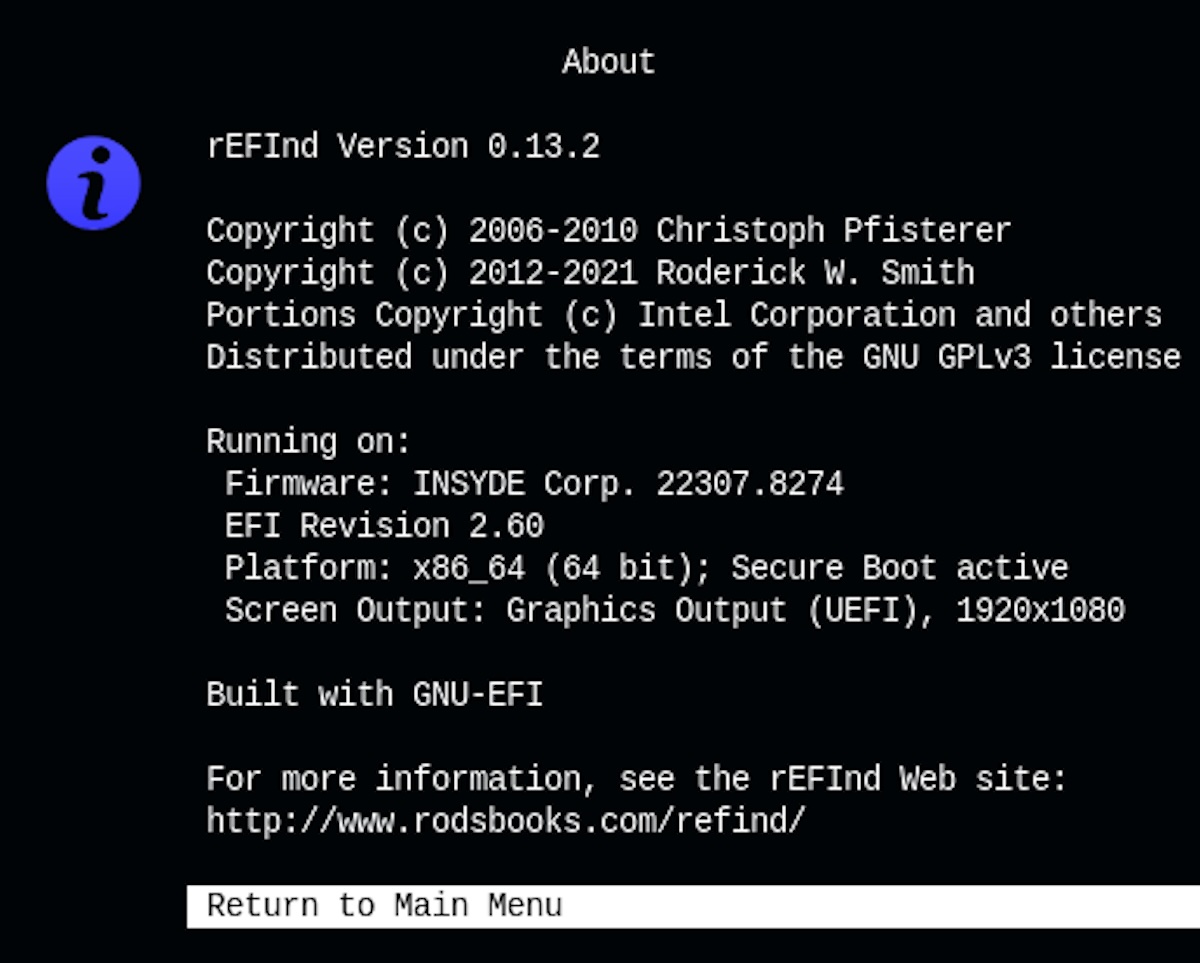This screenshot has width=1200, height=963.
Task: Click the About screen title
Action: 608,62
